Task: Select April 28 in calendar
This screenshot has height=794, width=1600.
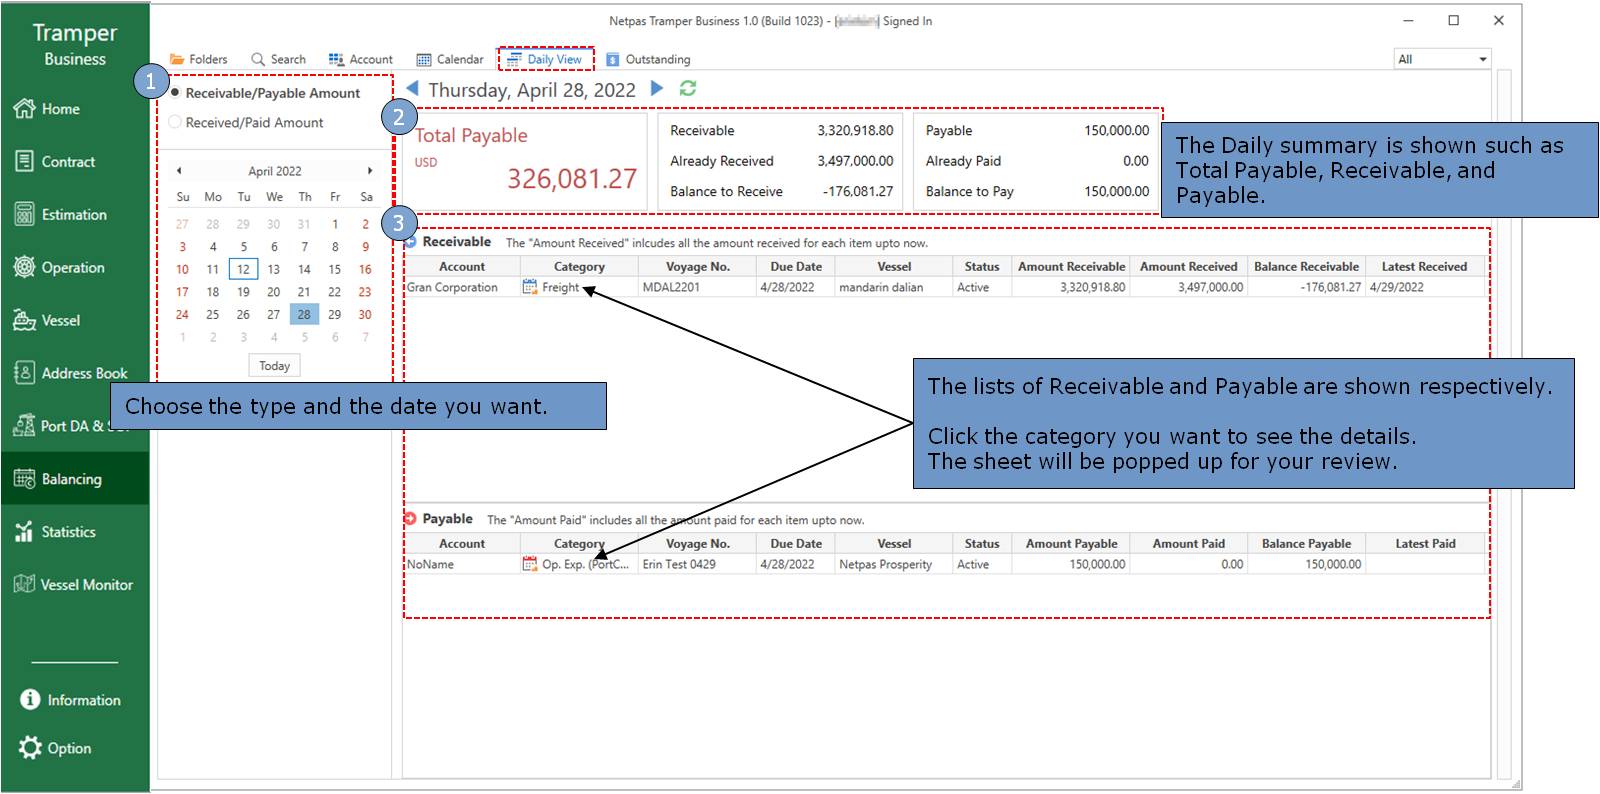Action: click(x=304, y=314)
